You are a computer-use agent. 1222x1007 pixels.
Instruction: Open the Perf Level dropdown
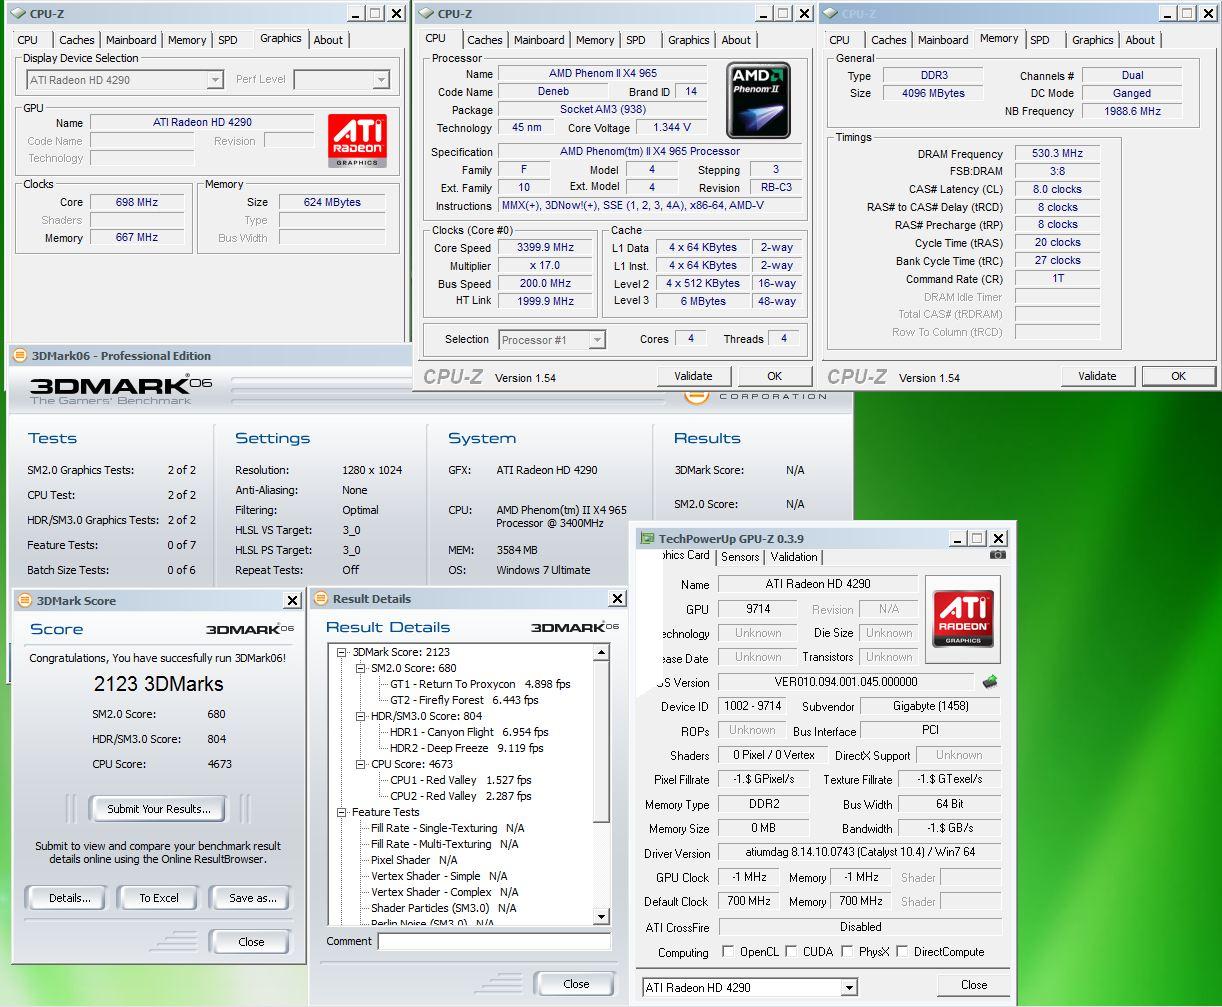tap(381, 80)
